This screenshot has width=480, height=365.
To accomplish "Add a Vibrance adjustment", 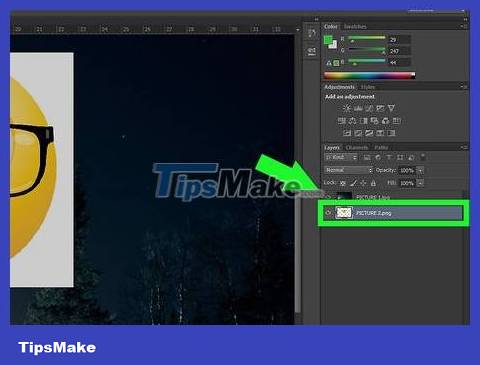I will (391, 108).
